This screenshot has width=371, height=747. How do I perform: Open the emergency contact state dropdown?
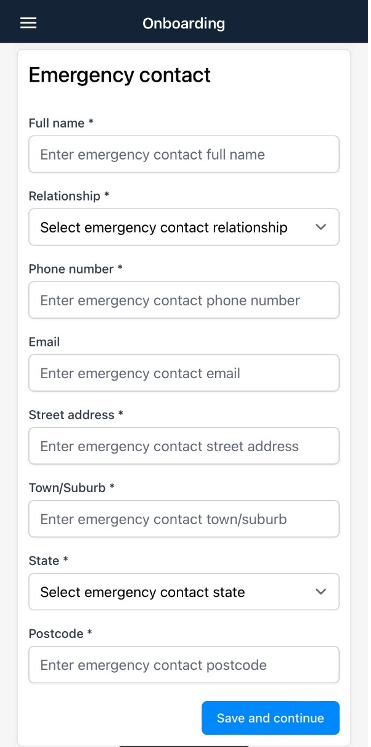184,592
